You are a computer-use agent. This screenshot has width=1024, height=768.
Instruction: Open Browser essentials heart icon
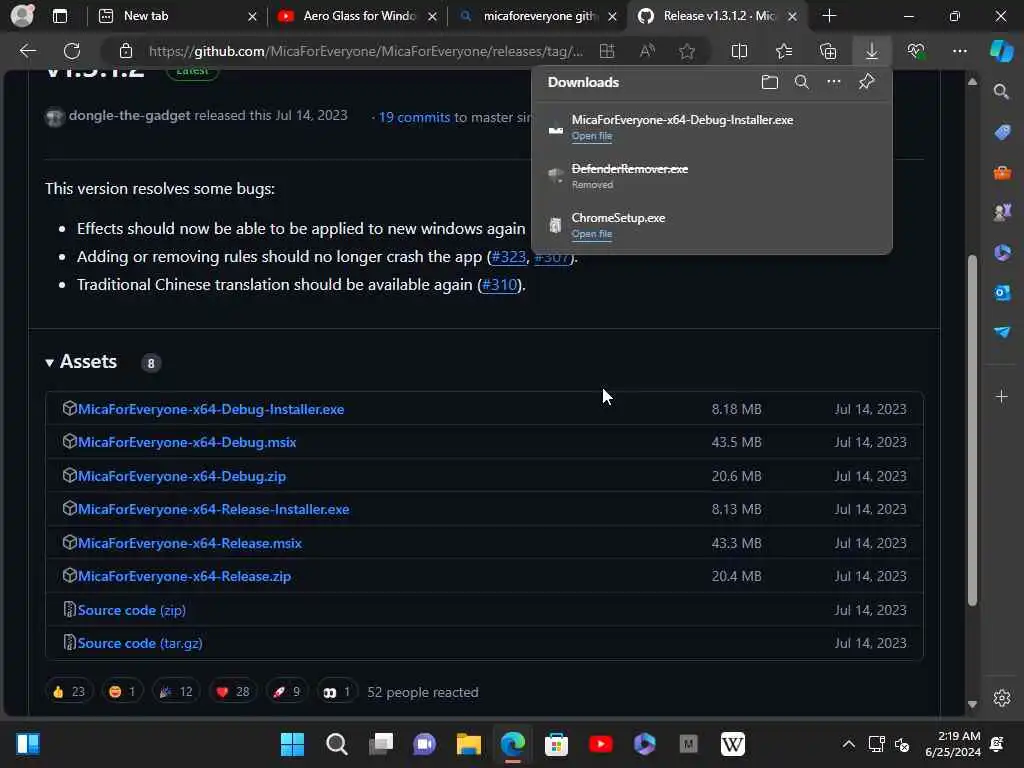916,51
